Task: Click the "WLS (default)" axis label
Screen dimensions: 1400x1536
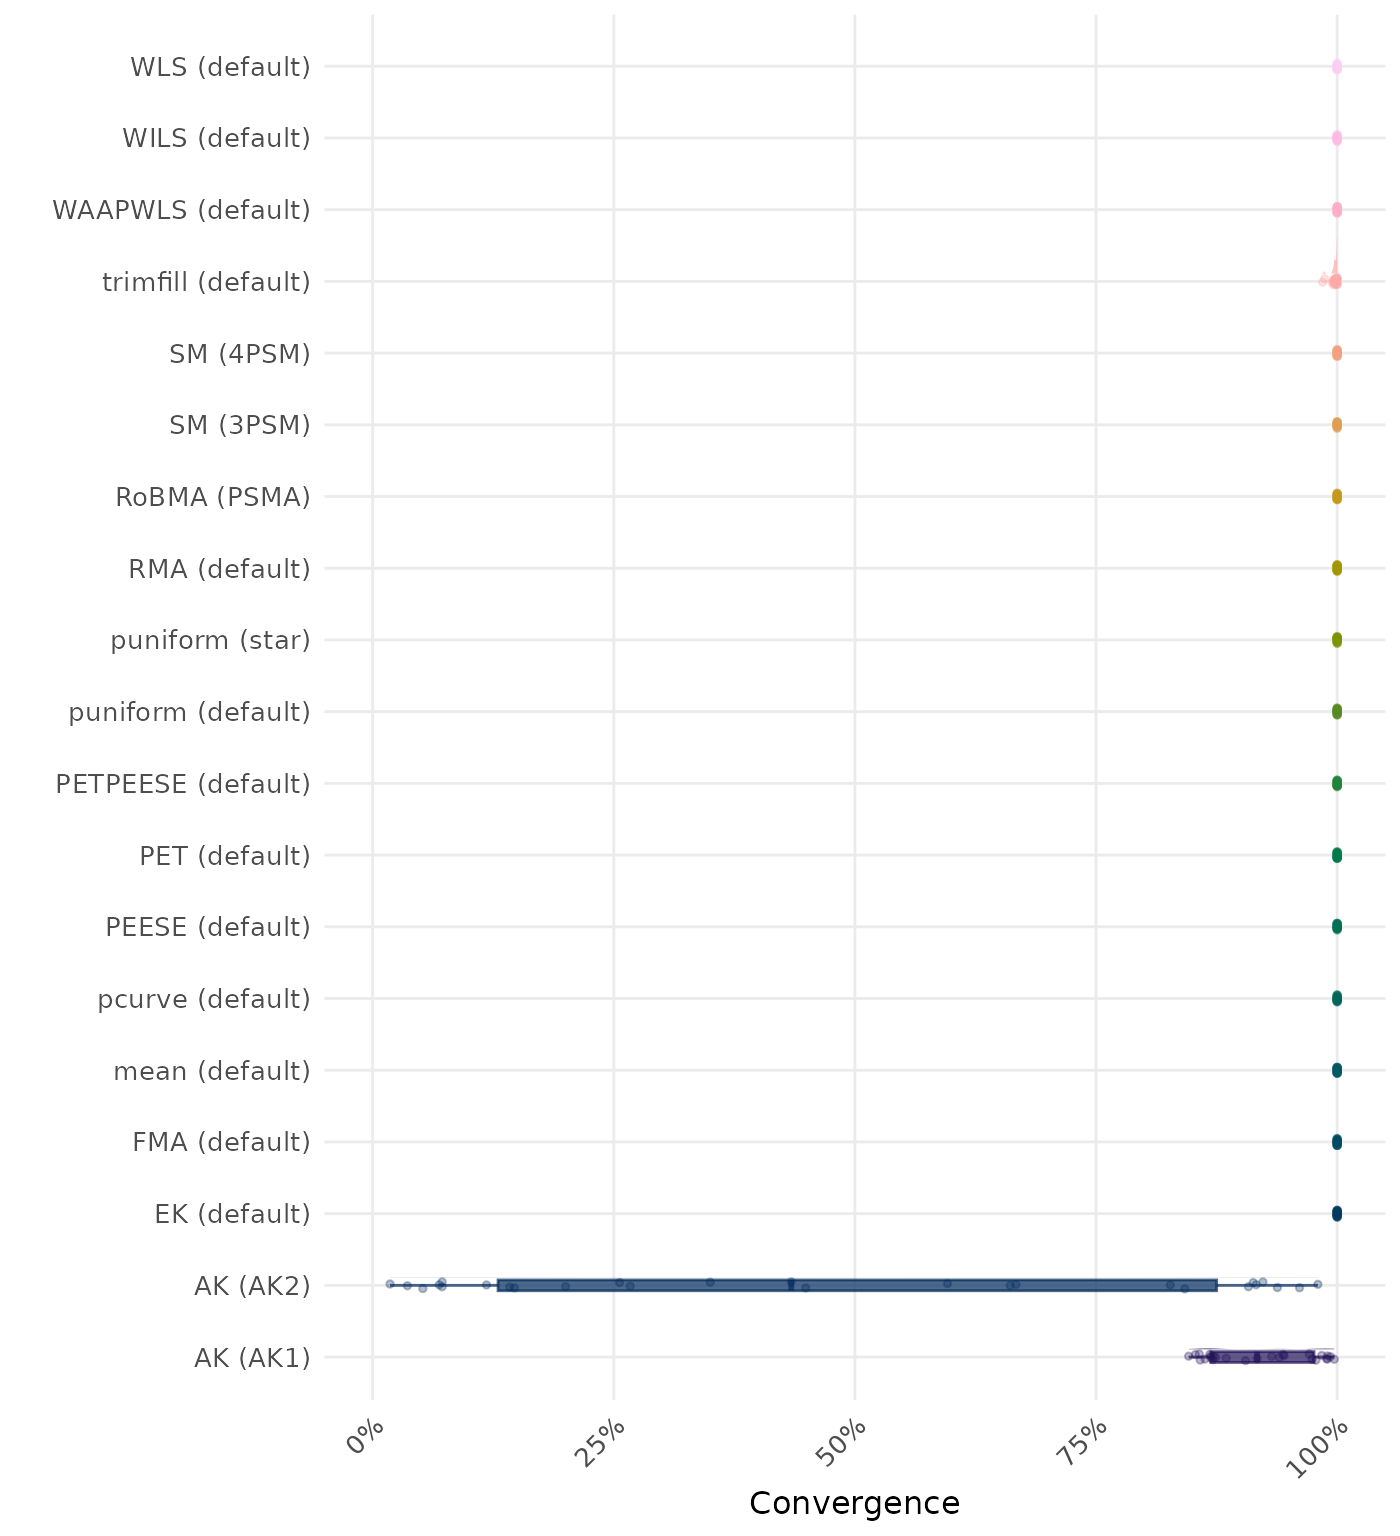Action: [220, 67]
